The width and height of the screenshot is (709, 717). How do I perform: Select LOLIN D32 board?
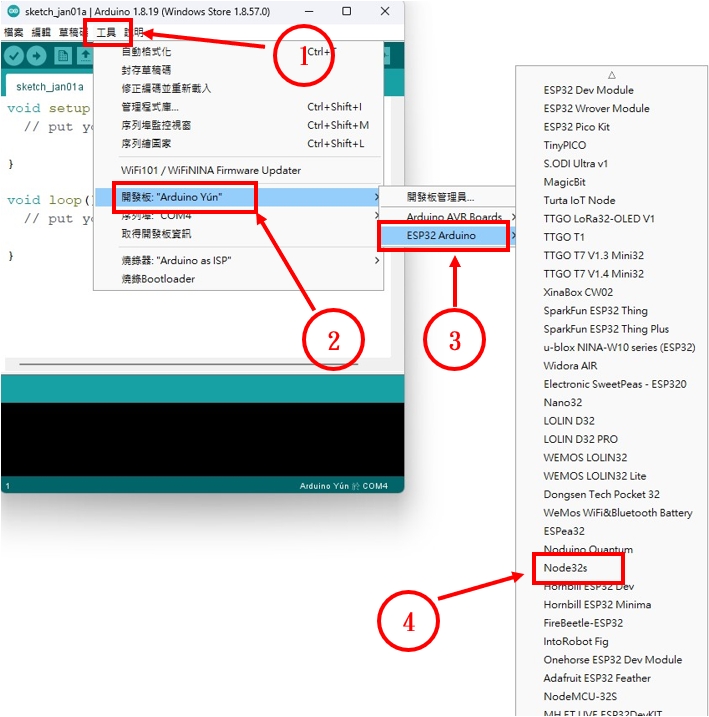[612, 421]
